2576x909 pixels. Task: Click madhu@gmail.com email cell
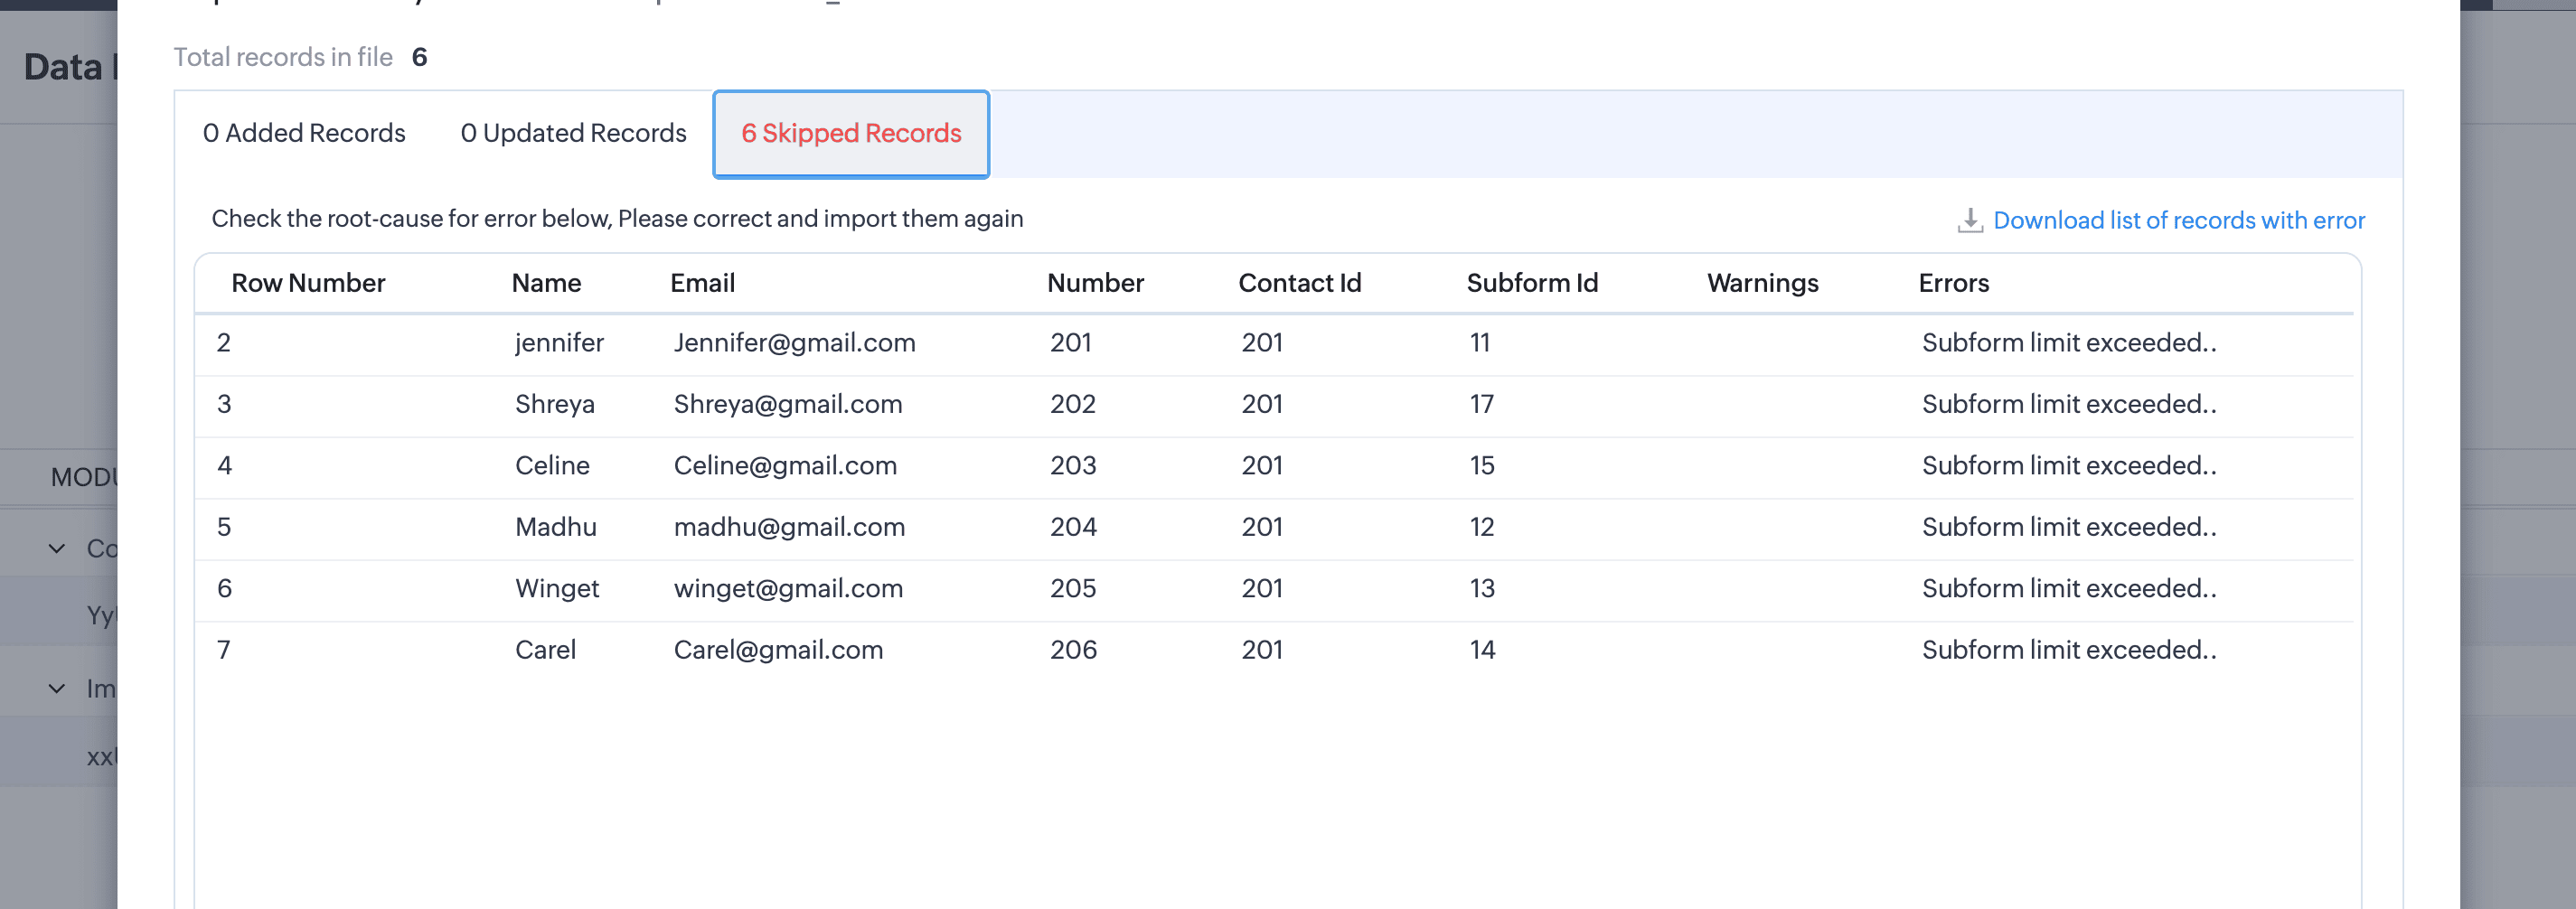(789, 527)
